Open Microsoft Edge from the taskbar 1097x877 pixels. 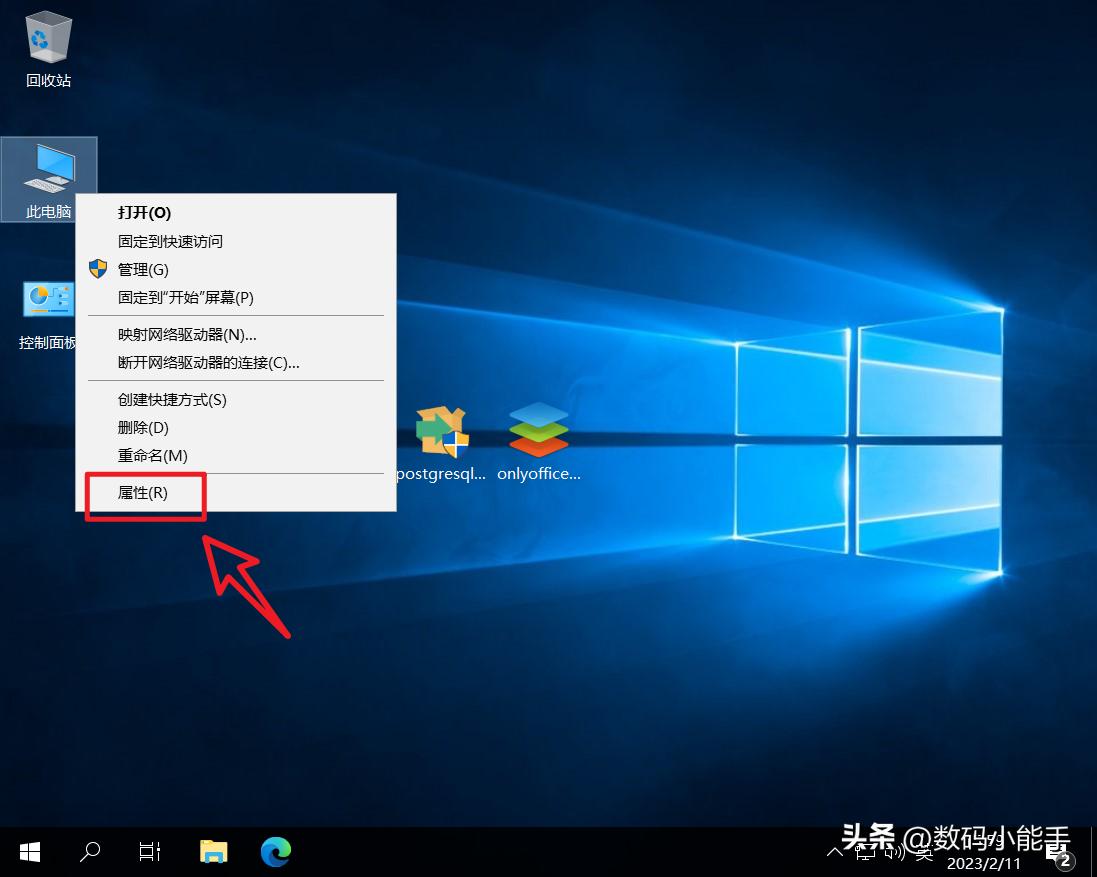pos(275,851)
